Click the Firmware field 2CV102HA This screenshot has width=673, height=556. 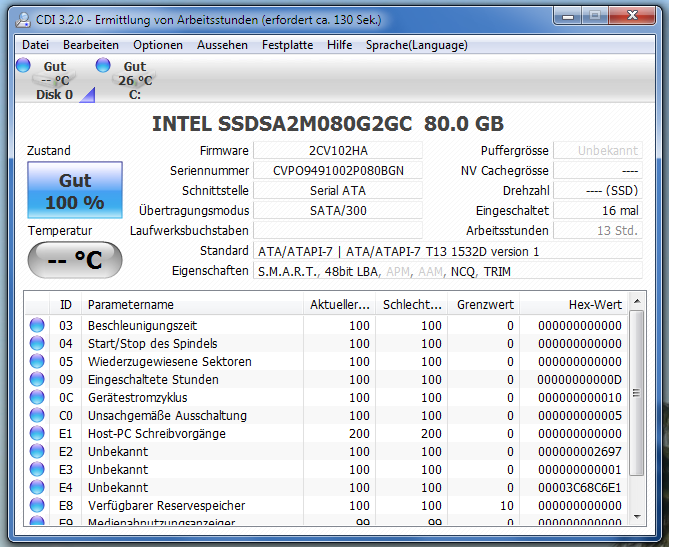pos(338,151)
